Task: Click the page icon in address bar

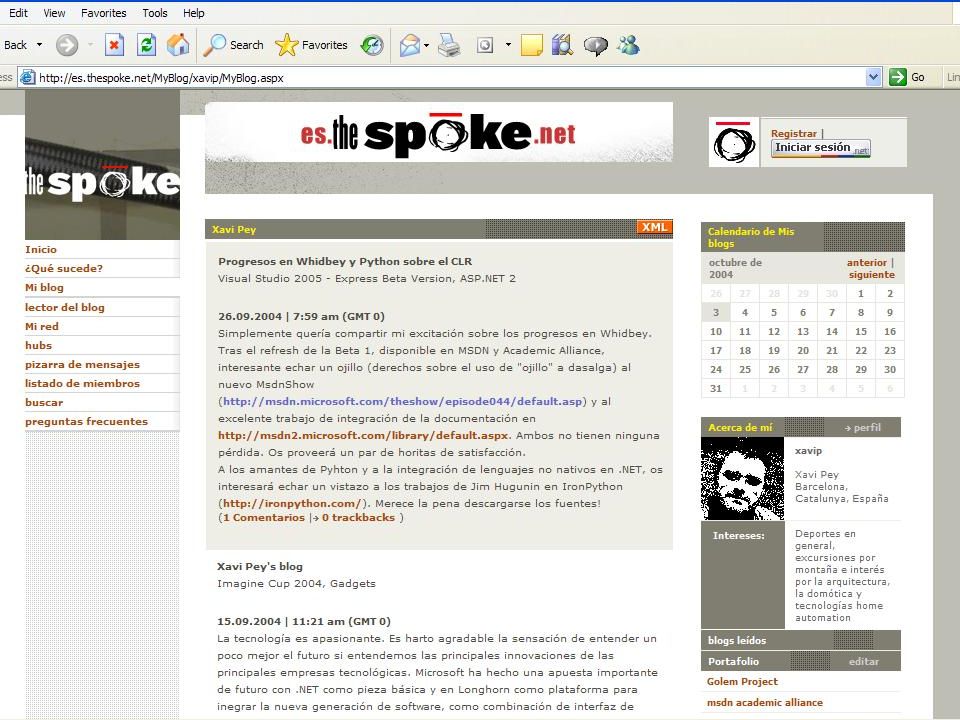Action: [x=28, y=77]
